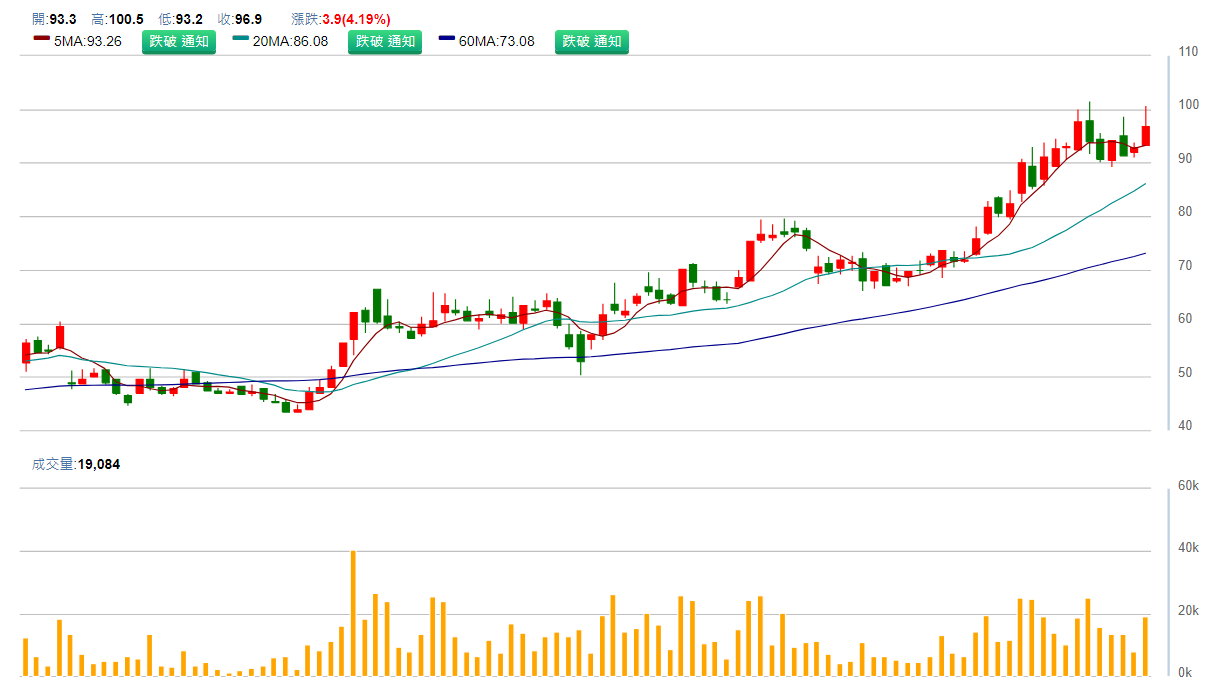Click the red 漲跌 3.9(4.19%) change value
This screenshot has width=1224, height=688.
(x=356, y=19)
